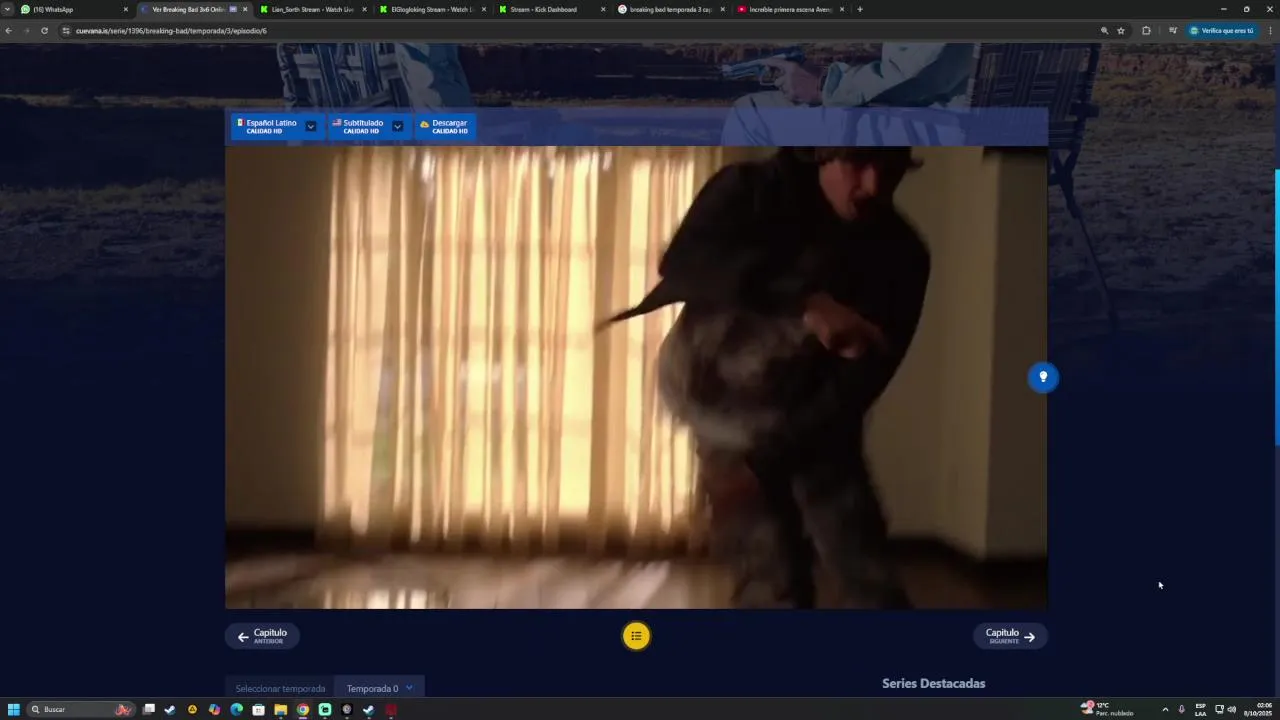Click the site info icon in address bar
The height and width of the screenshot is (720, 1280).
coord(66,31)
